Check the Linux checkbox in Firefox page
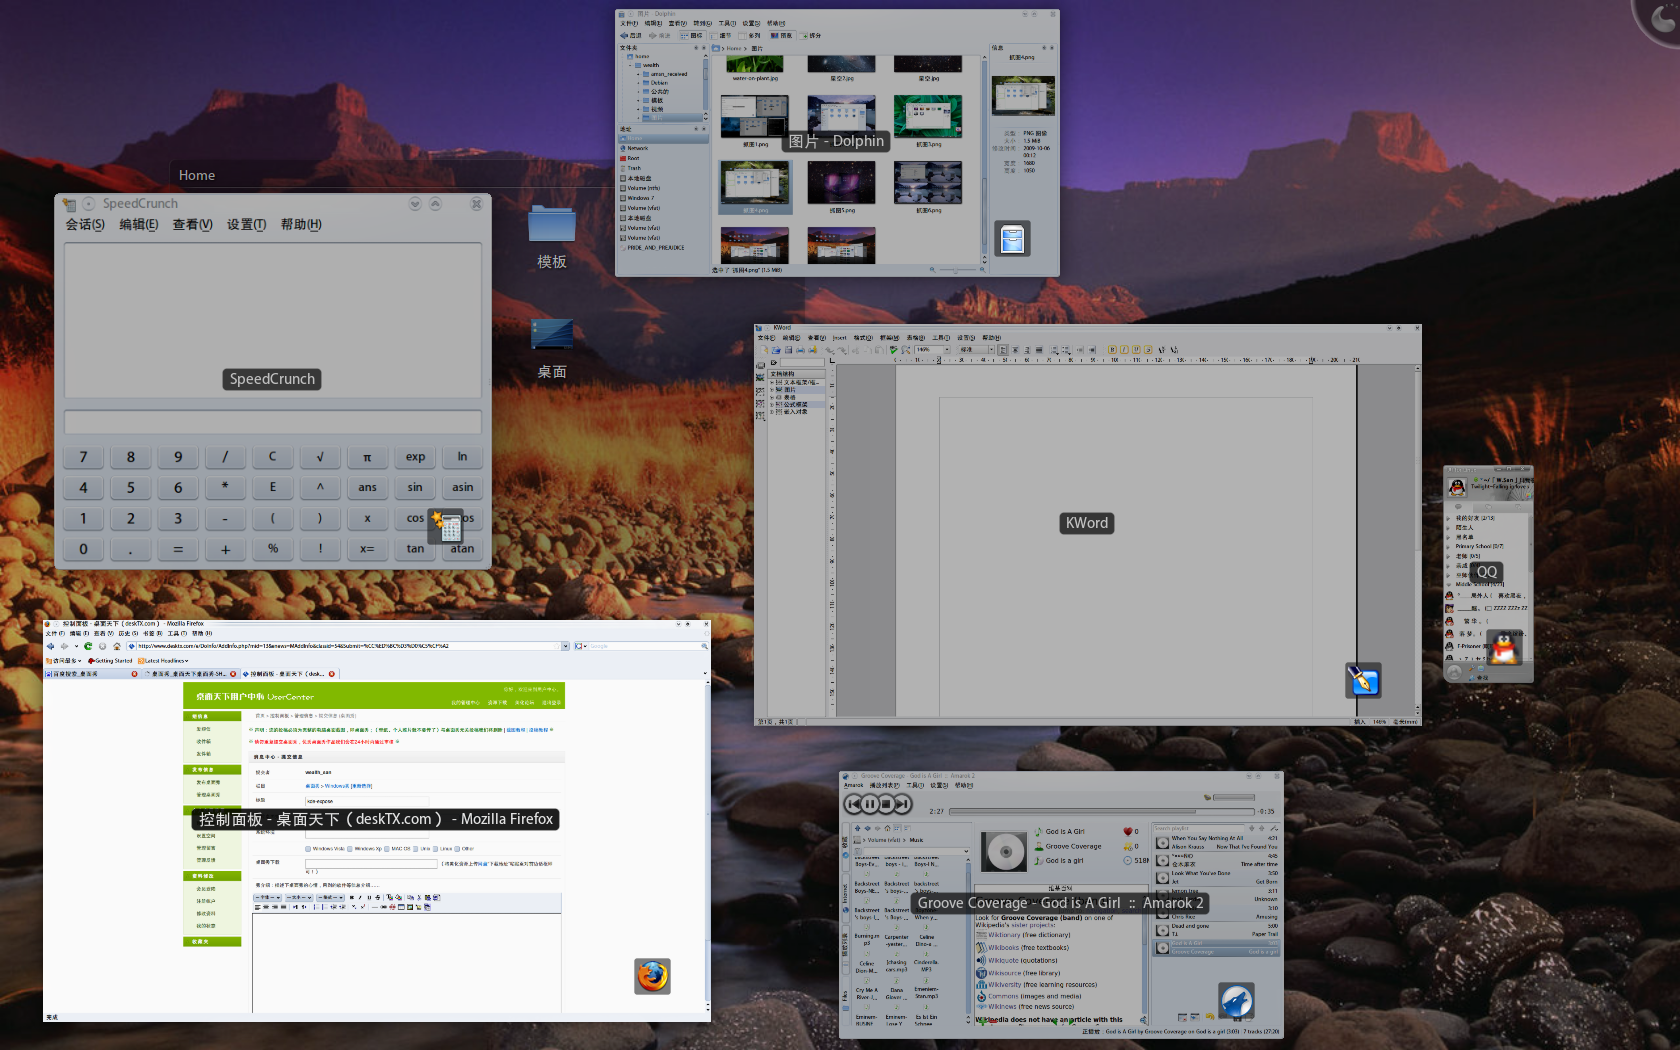The image size is (1680, 1050). [x=436, y=849]
